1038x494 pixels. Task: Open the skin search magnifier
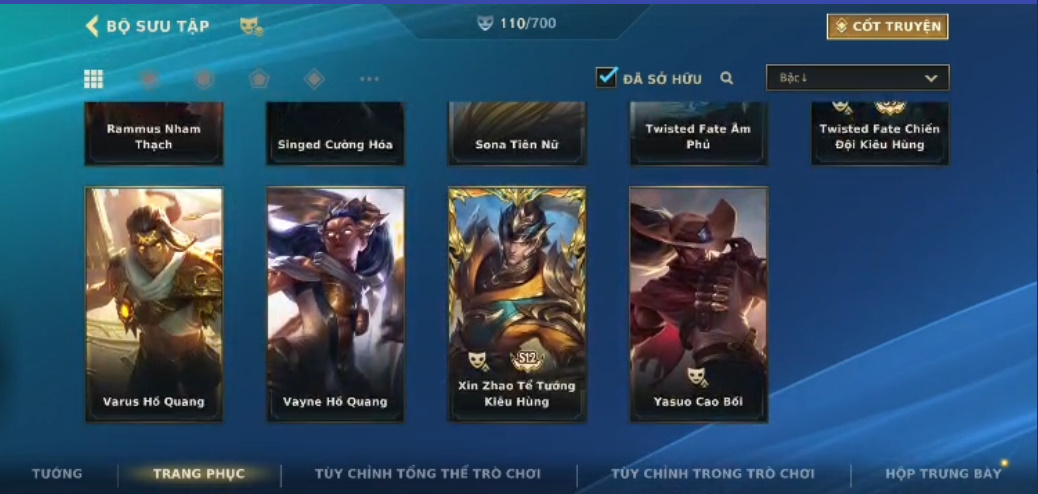click(727, 78)
